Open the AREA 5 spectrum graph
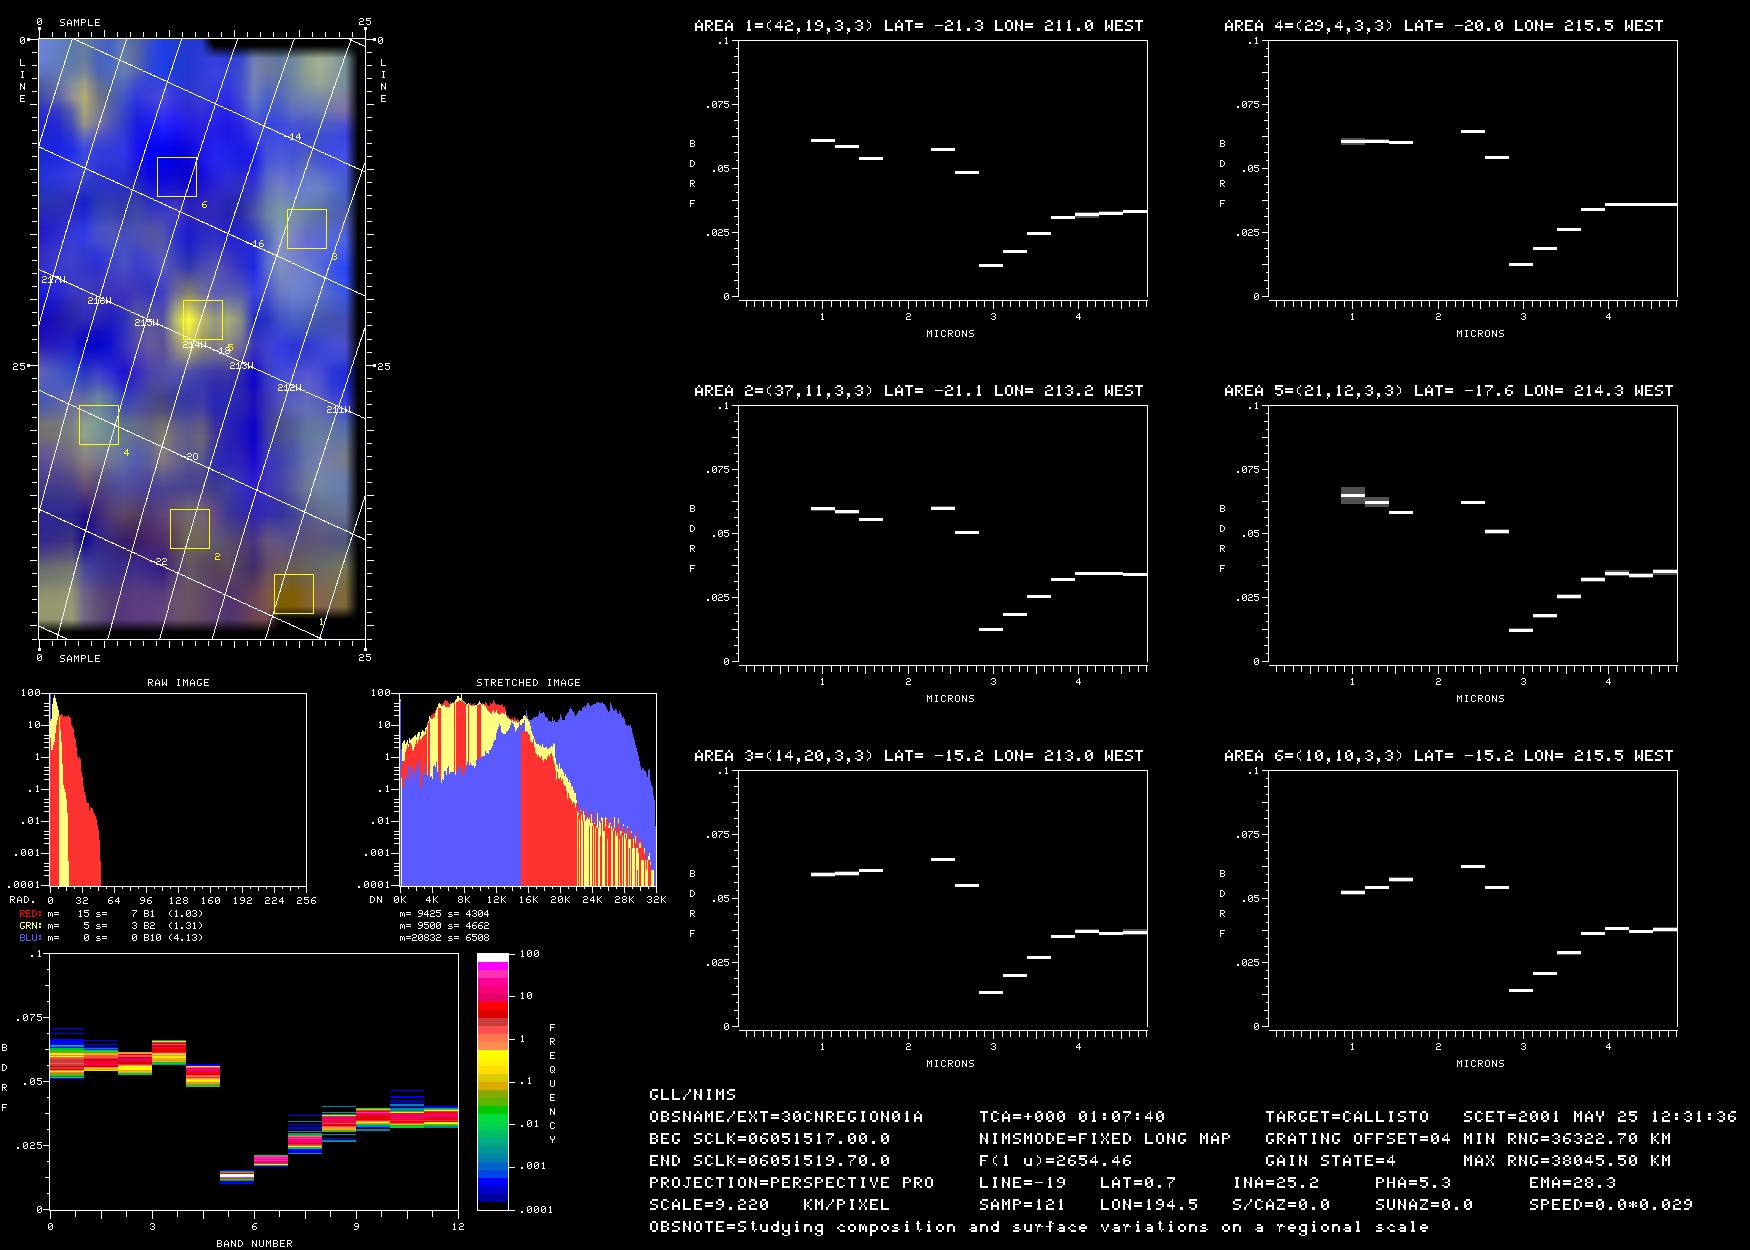The height and width of the screenshot is (1250, 1750). tap(1473, 533)
